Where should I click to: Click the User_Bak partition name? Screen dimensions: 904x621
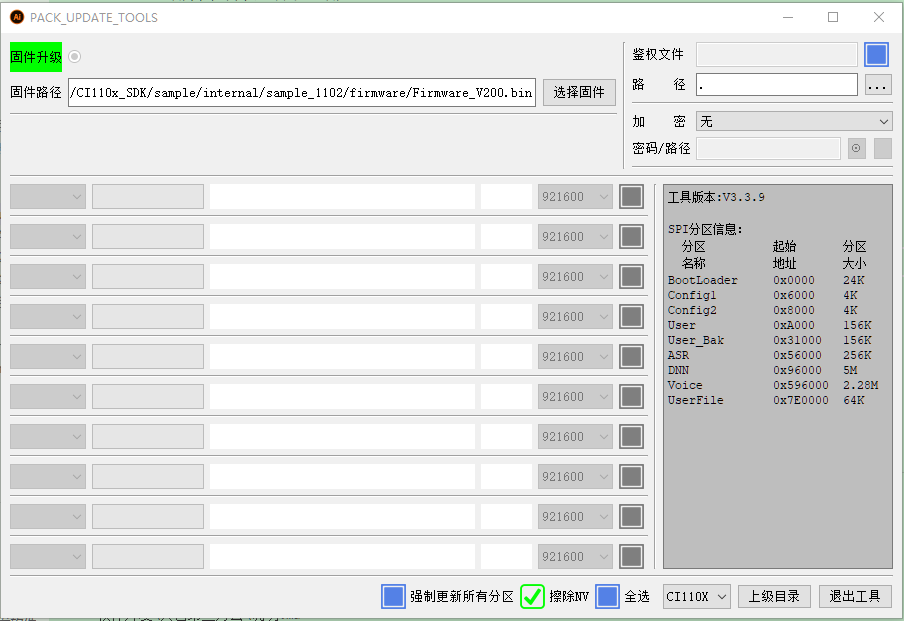695,340
